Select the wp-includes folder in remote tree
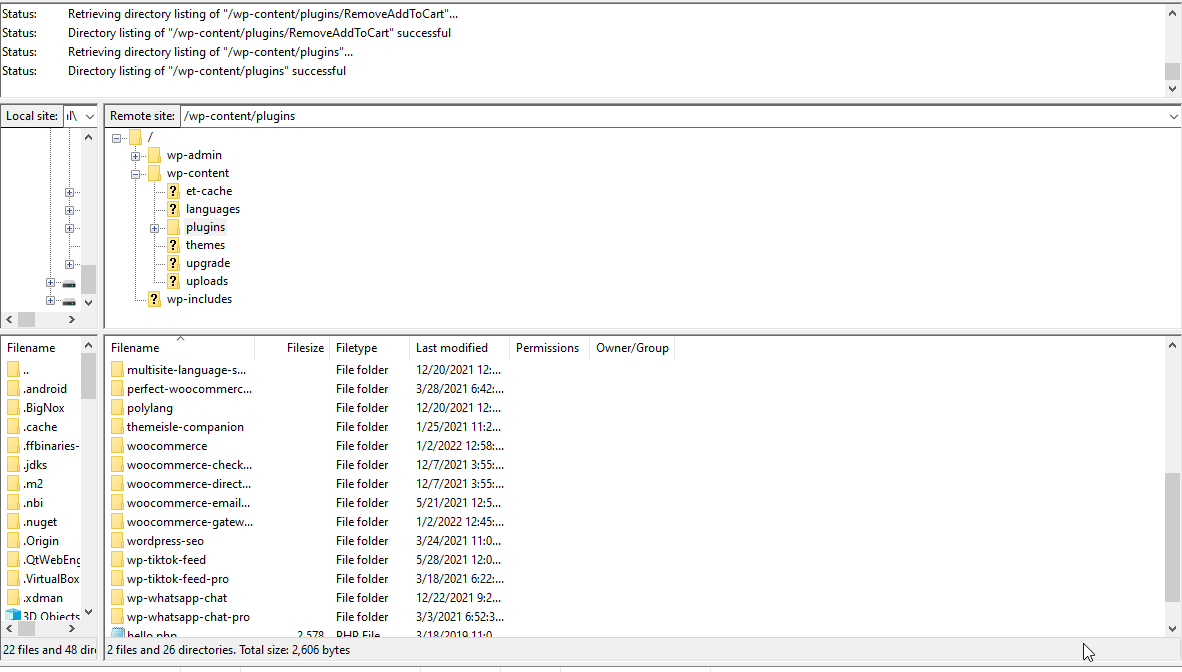The width and height of the screenshot is (1182, 672). tap(199, 299)
